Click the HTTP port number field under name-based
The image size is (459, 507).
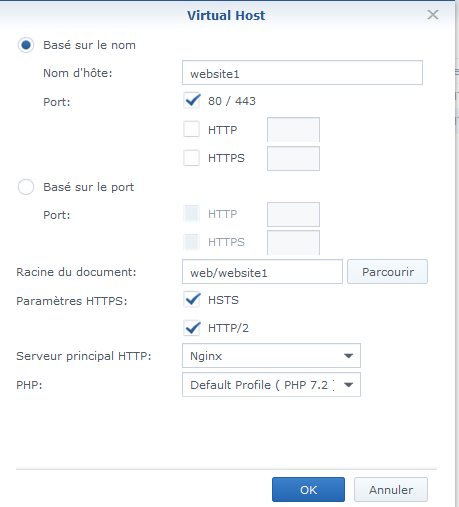[x=293, y=129]
